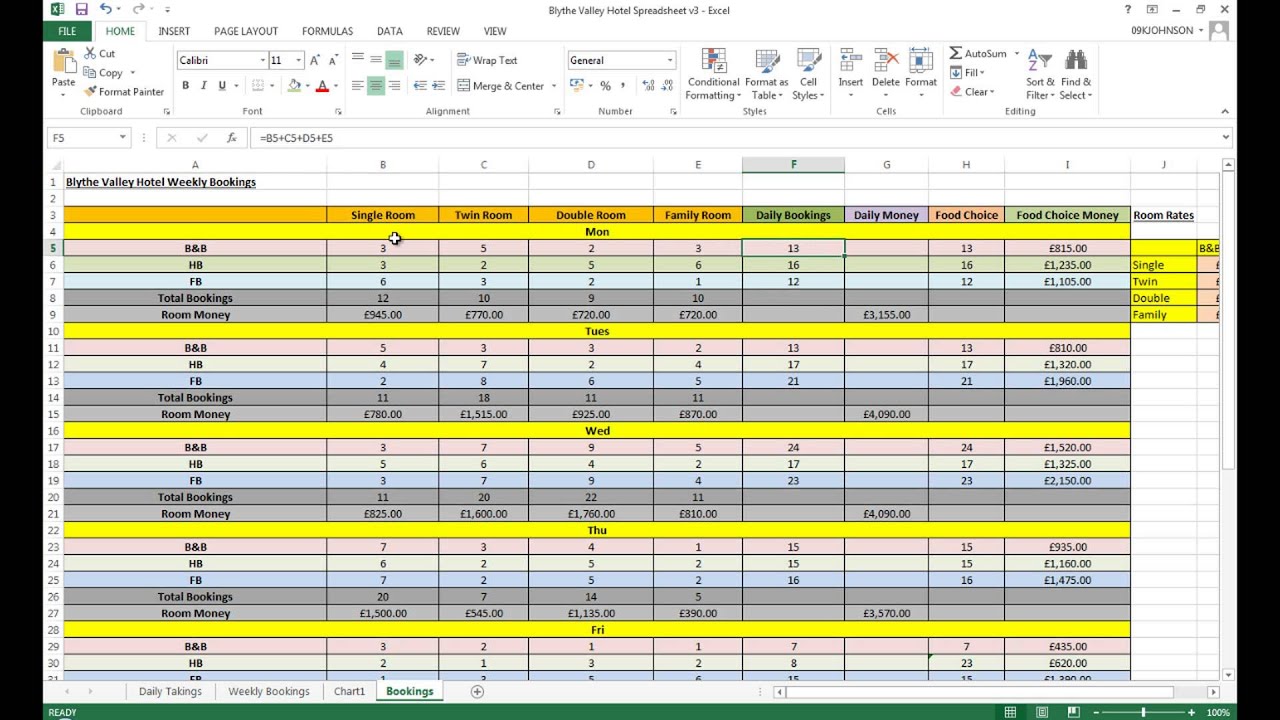Open Conditional Formatting menu
The image size is (1280, 720).
(x=713, y=74)
